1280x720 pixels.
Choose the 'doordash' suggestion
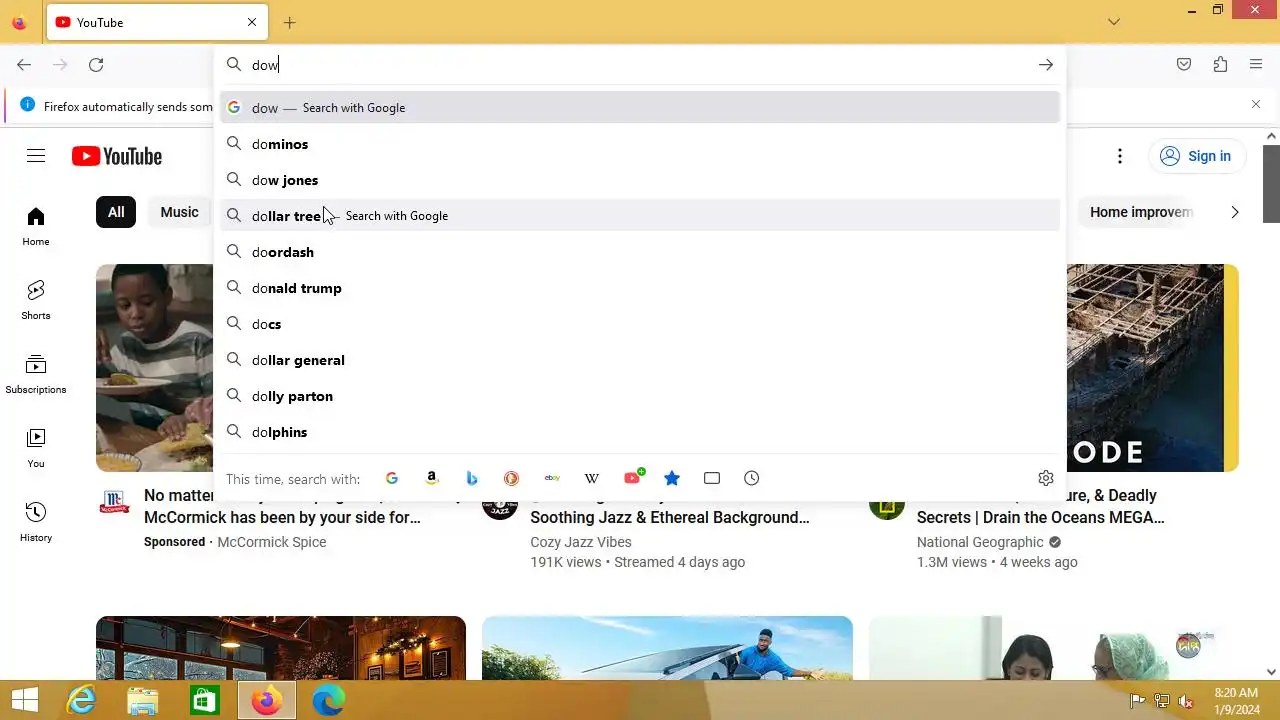click(640, 252)
